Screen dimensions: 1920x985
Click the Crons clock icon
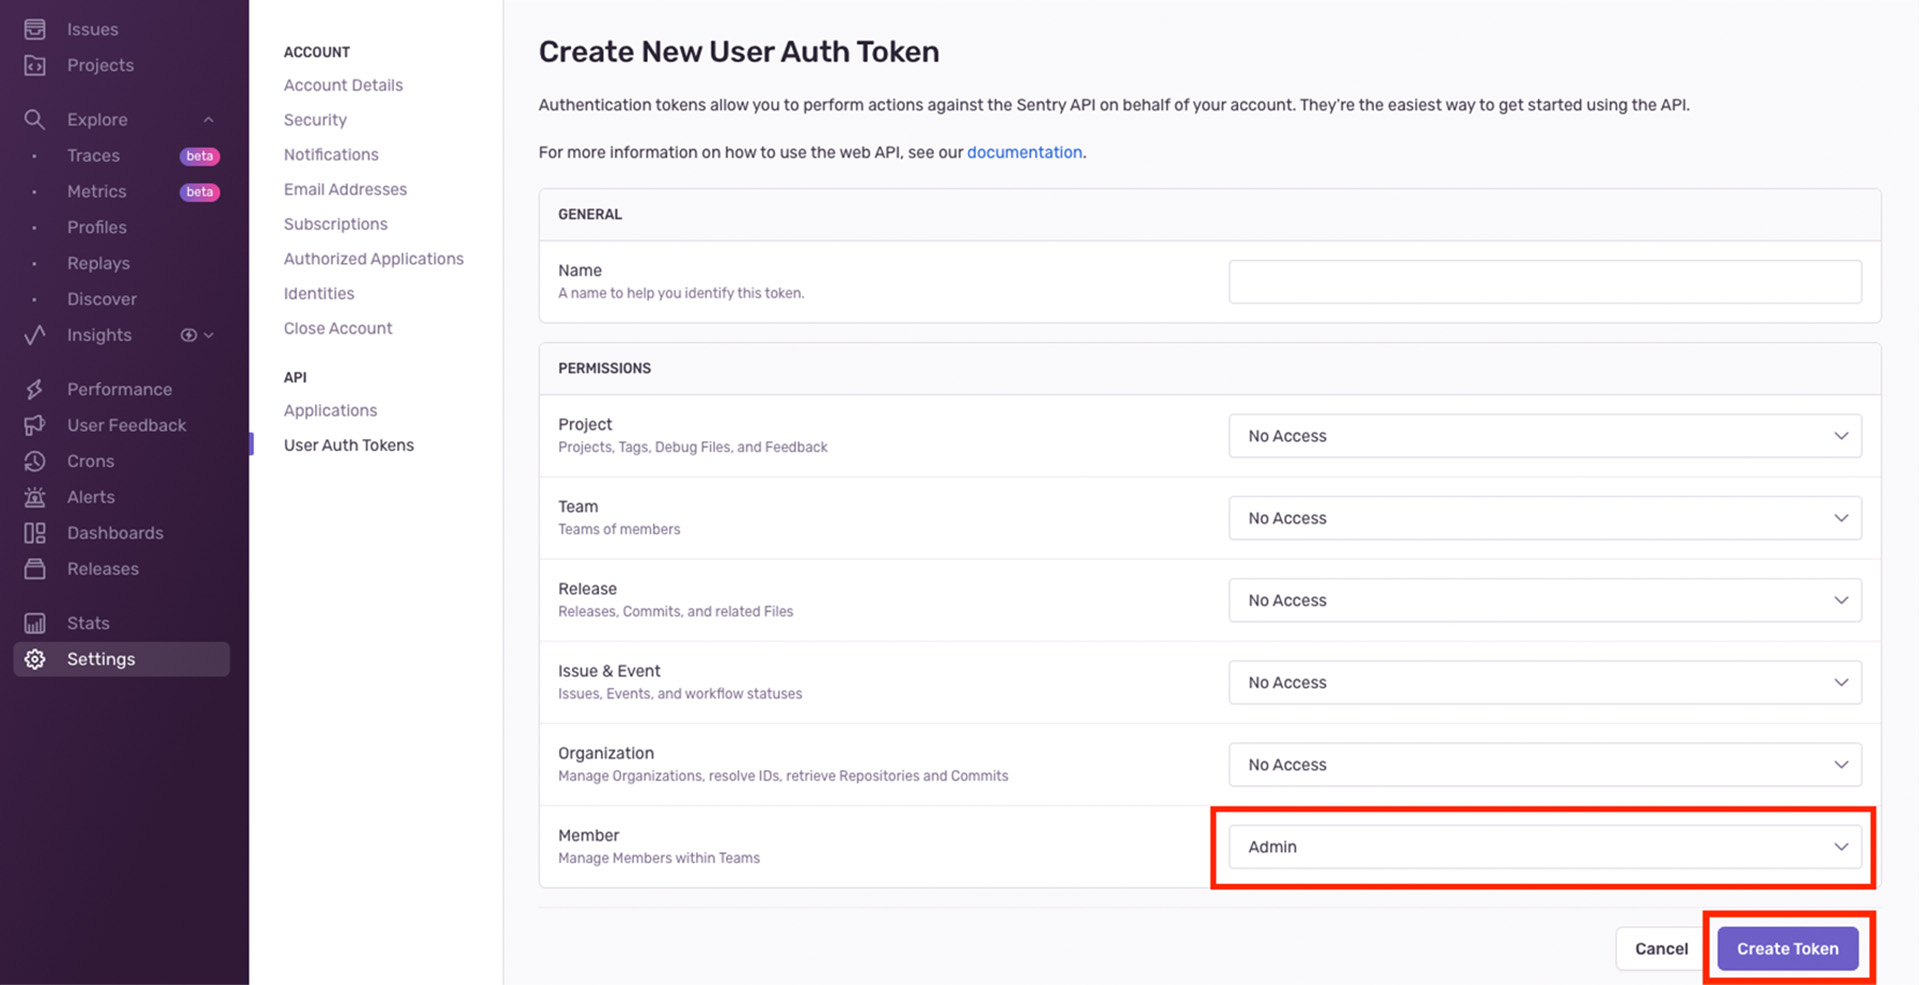pos(35,461)
